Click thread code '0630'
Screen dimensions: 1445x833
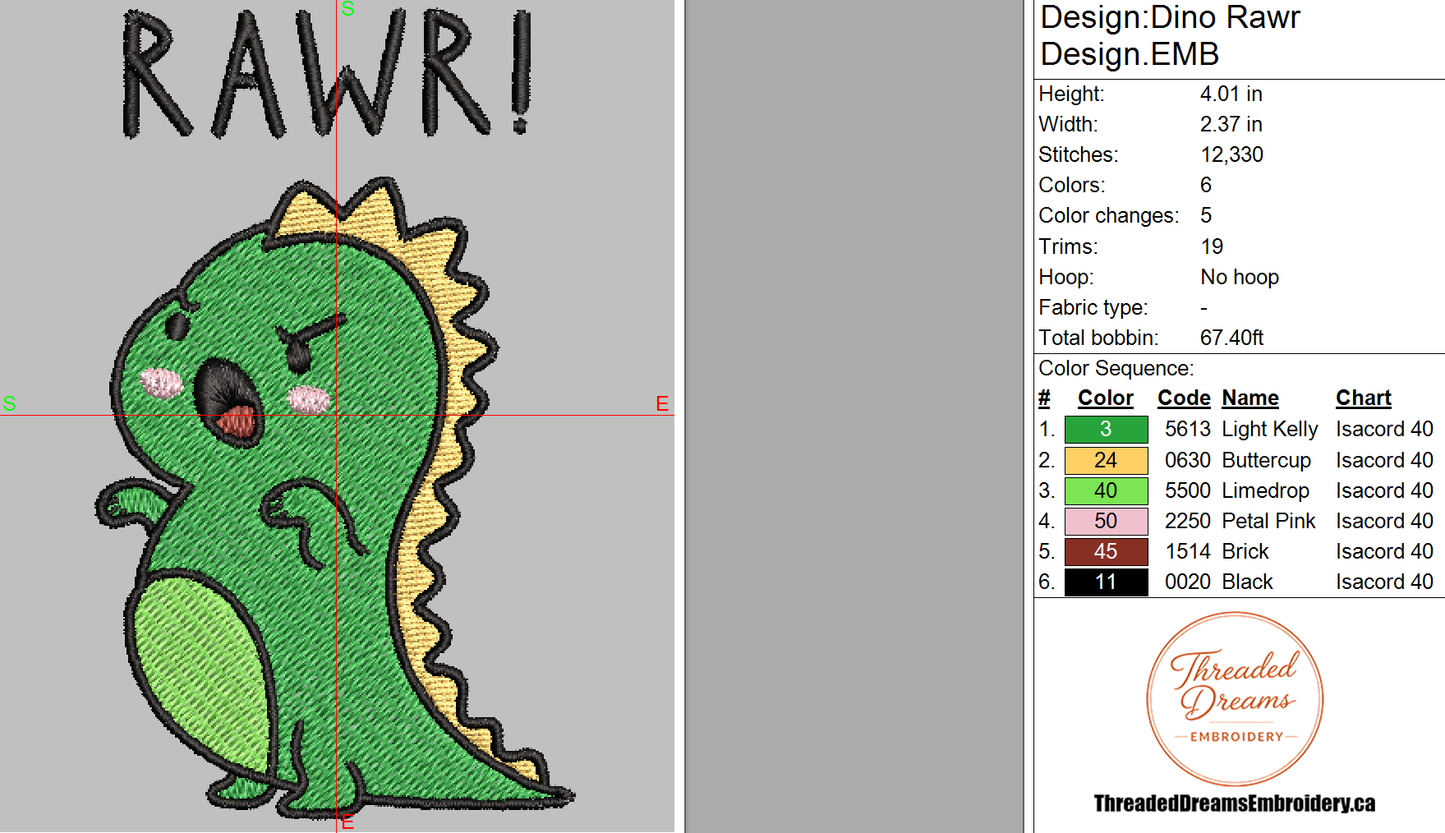pyautogui.click(x=1188, y=460)
